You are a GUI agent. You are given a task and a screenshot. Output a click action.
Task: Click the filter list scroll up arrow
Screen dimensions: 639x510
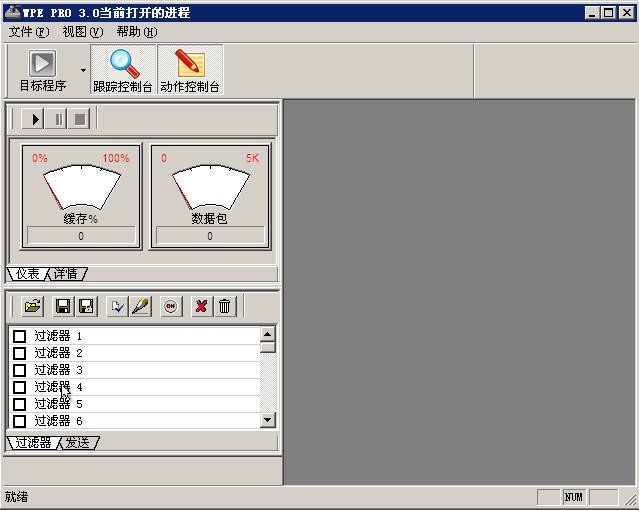coord(267,334)
